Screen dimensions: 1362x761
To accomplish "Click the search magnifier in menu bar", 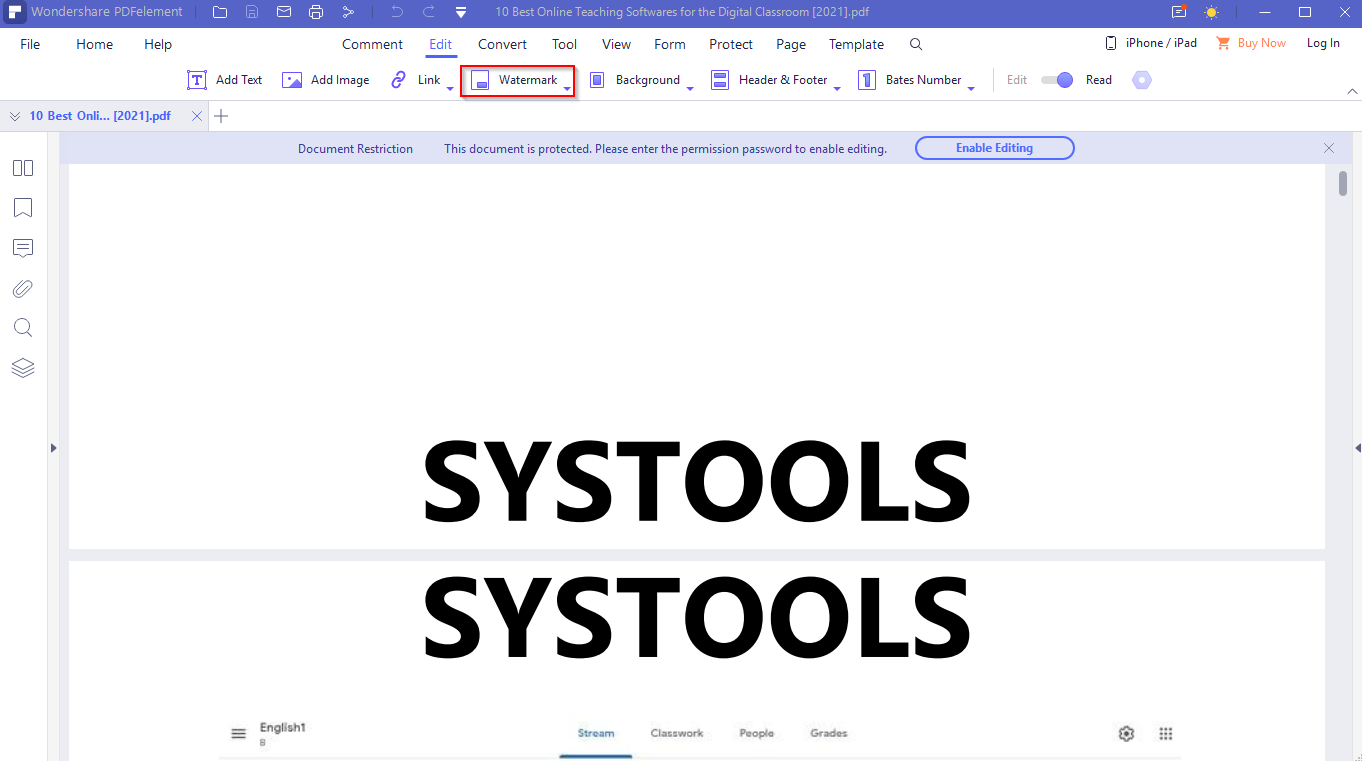I will (916, 44).
